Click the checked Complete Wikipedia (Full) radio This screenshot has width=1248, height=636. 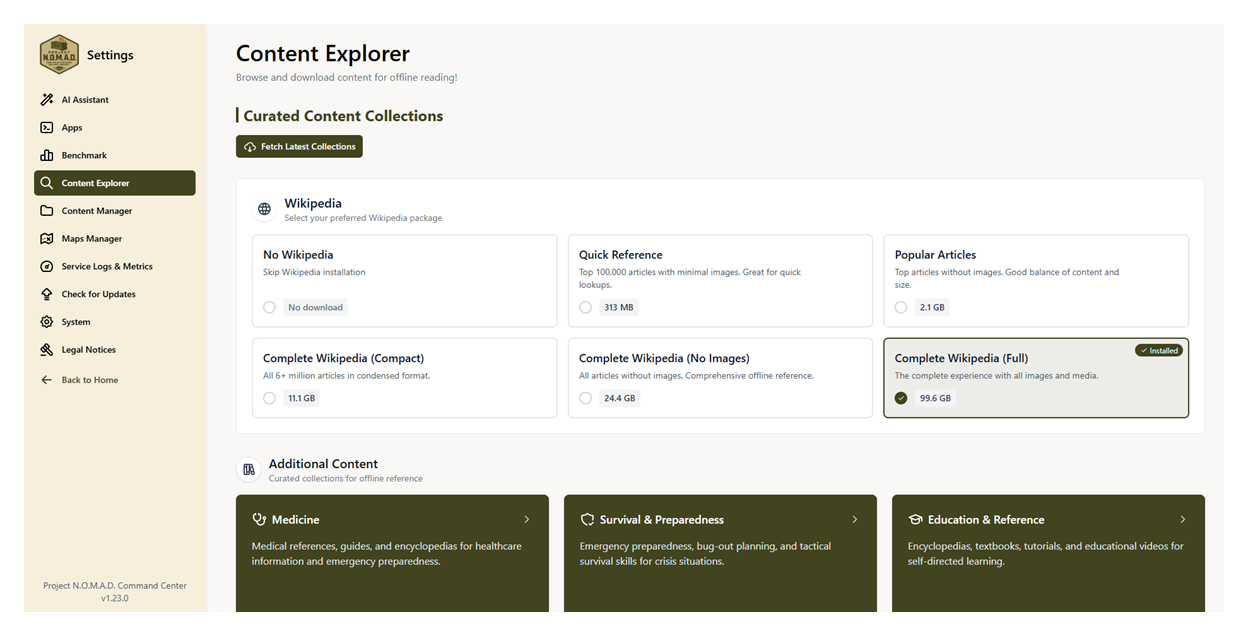[901, 398]
